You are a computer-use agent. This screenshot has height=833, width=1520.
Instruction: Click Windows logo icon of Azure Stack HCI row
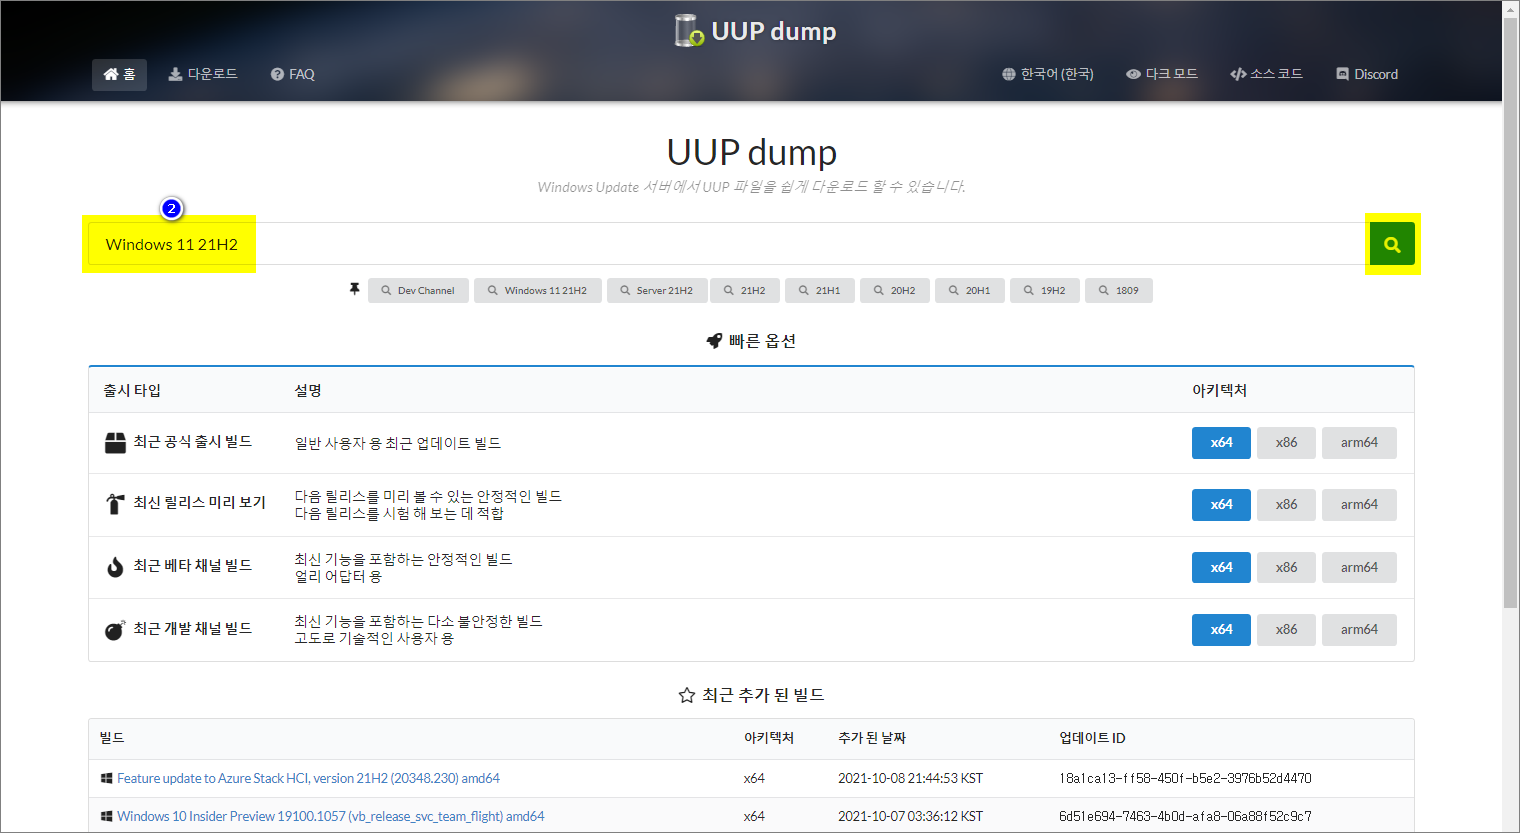coord(106,778)
